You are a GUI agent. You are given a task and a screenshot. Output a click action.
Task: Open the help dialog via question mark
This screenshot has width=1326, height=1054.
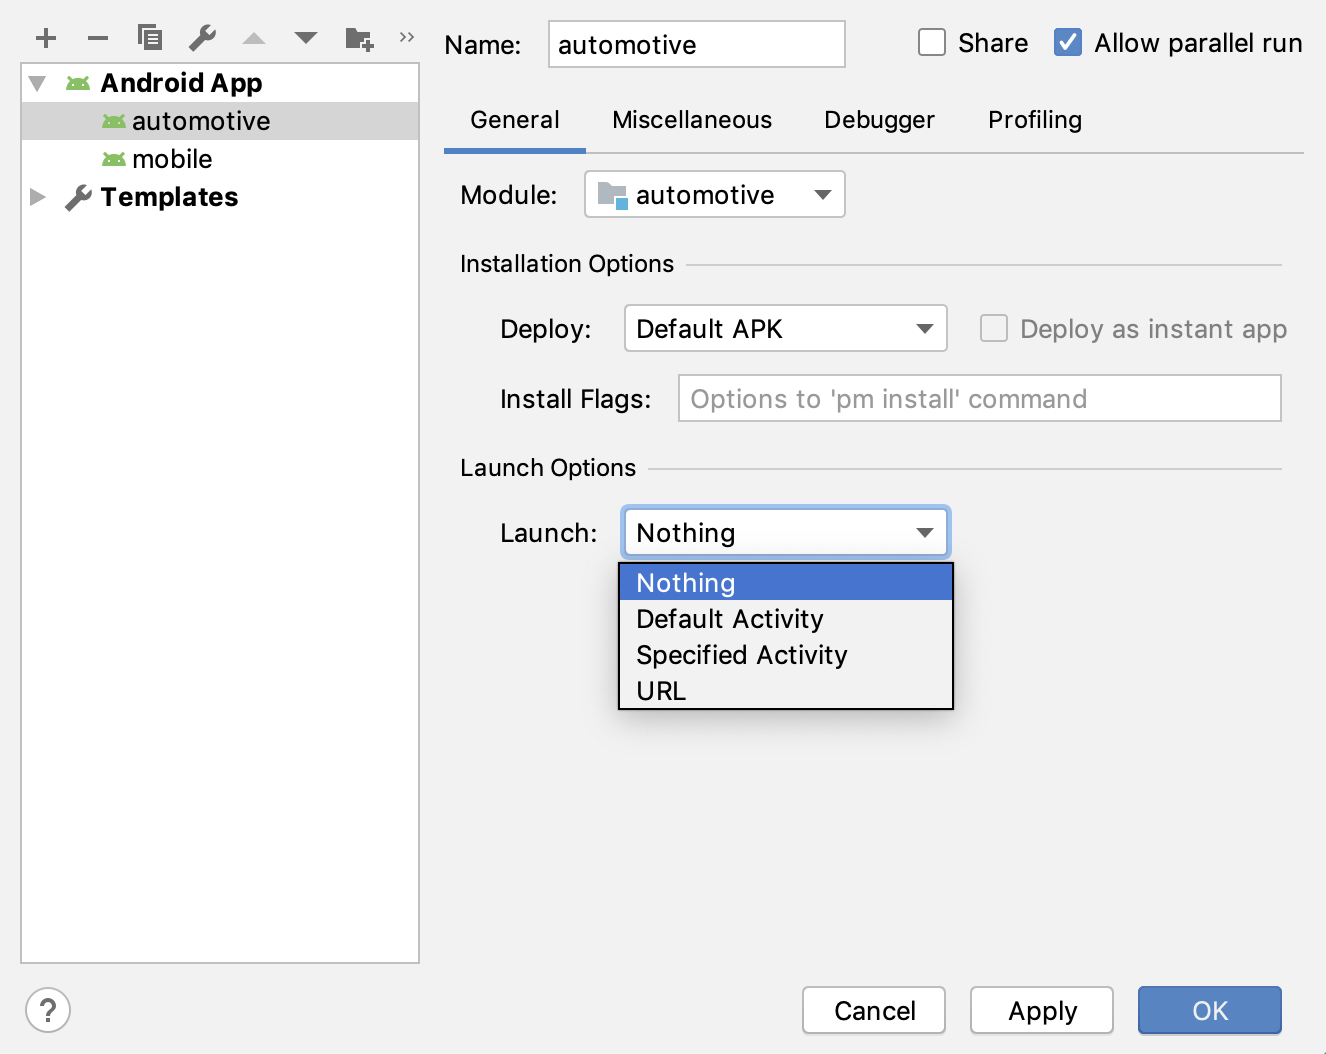[47, 1010]
